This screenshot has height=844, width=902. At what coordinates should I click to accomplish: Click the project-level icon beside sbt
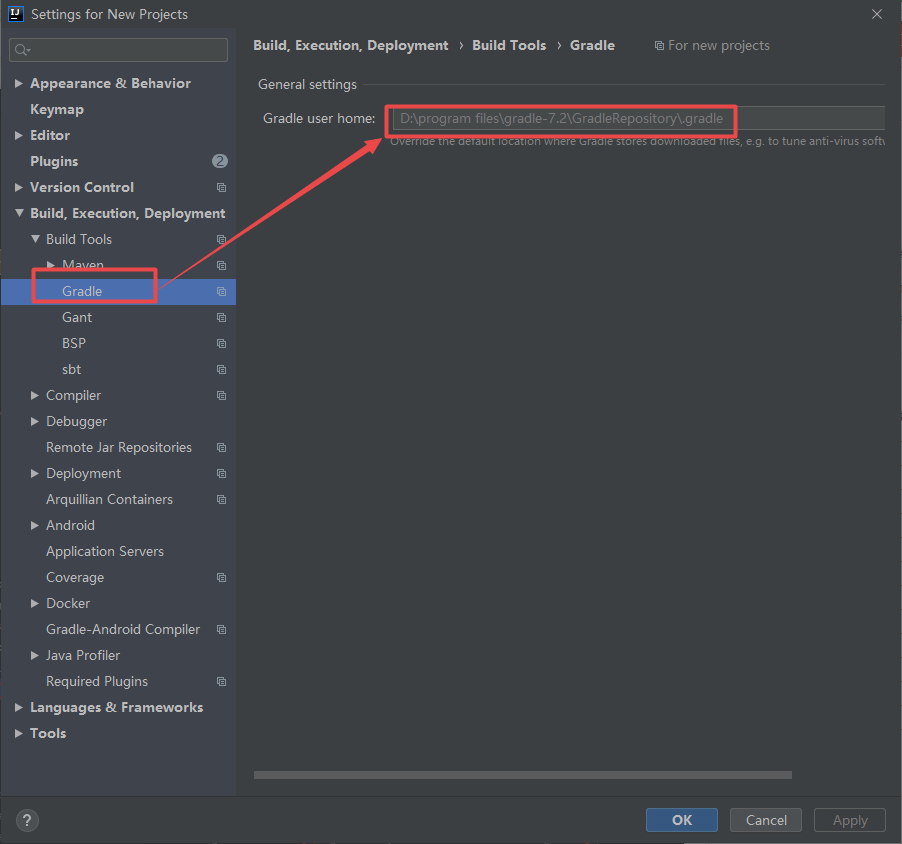[x=221, y=369]
